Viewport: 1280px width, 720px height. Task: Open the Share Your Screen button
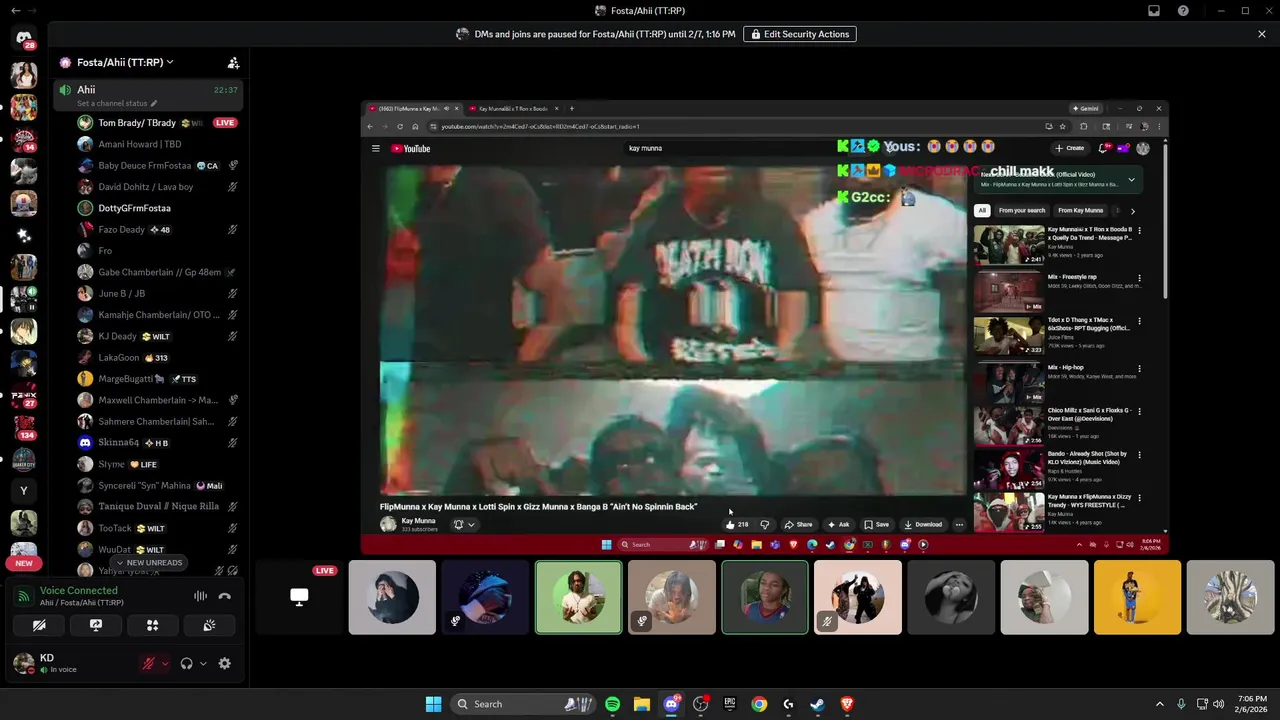tap(96, 625)
